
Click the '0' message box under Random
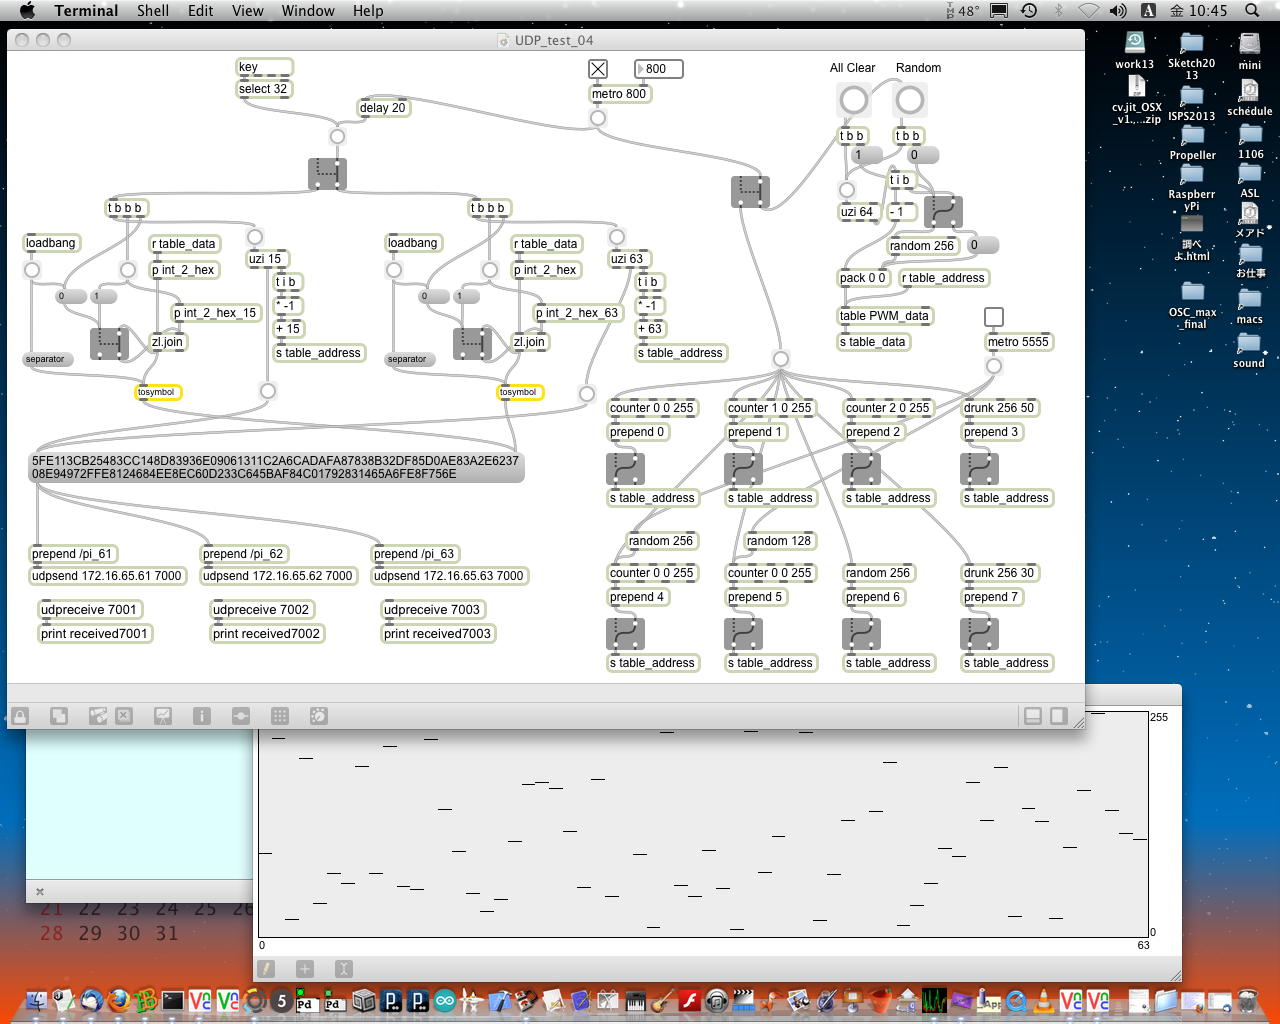click(922, 155)
